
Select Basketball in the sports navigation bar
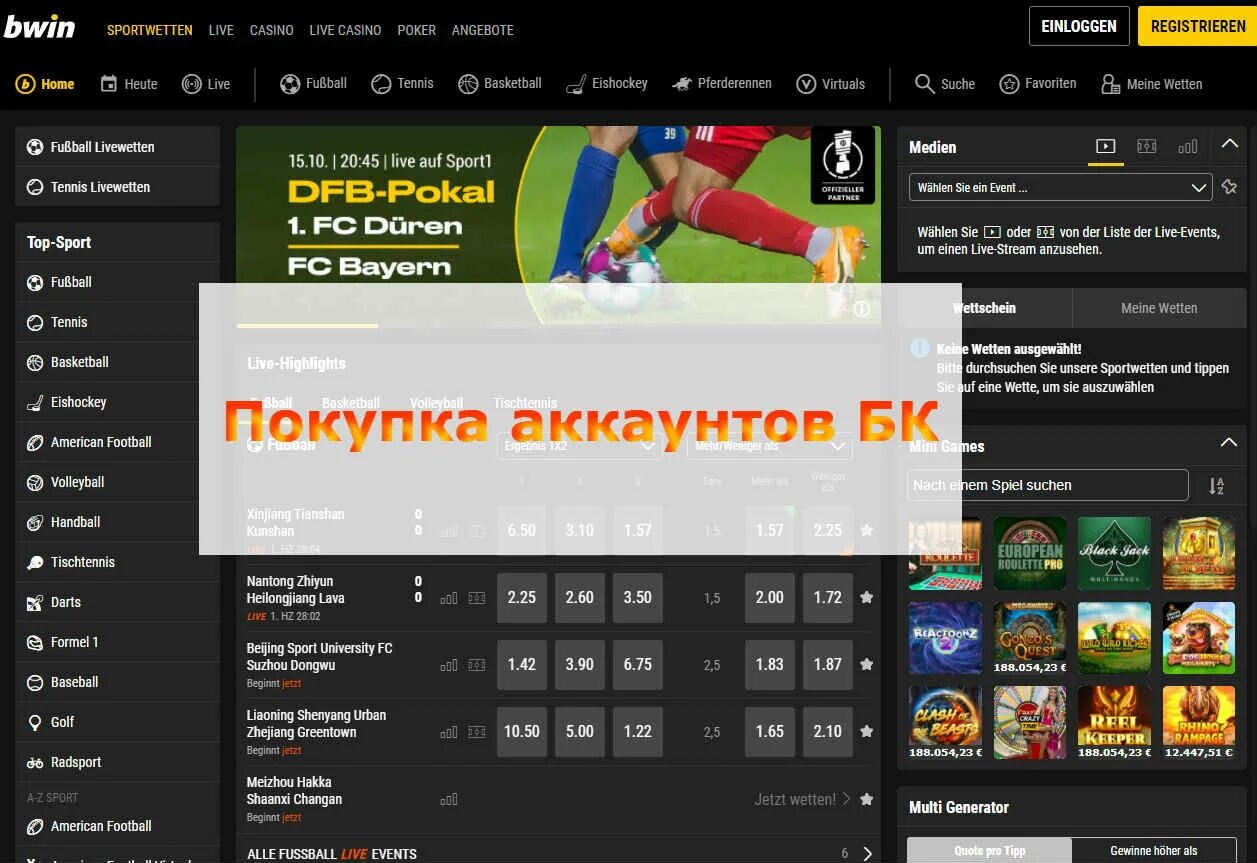pyautogui.click(x=500, y=84)
